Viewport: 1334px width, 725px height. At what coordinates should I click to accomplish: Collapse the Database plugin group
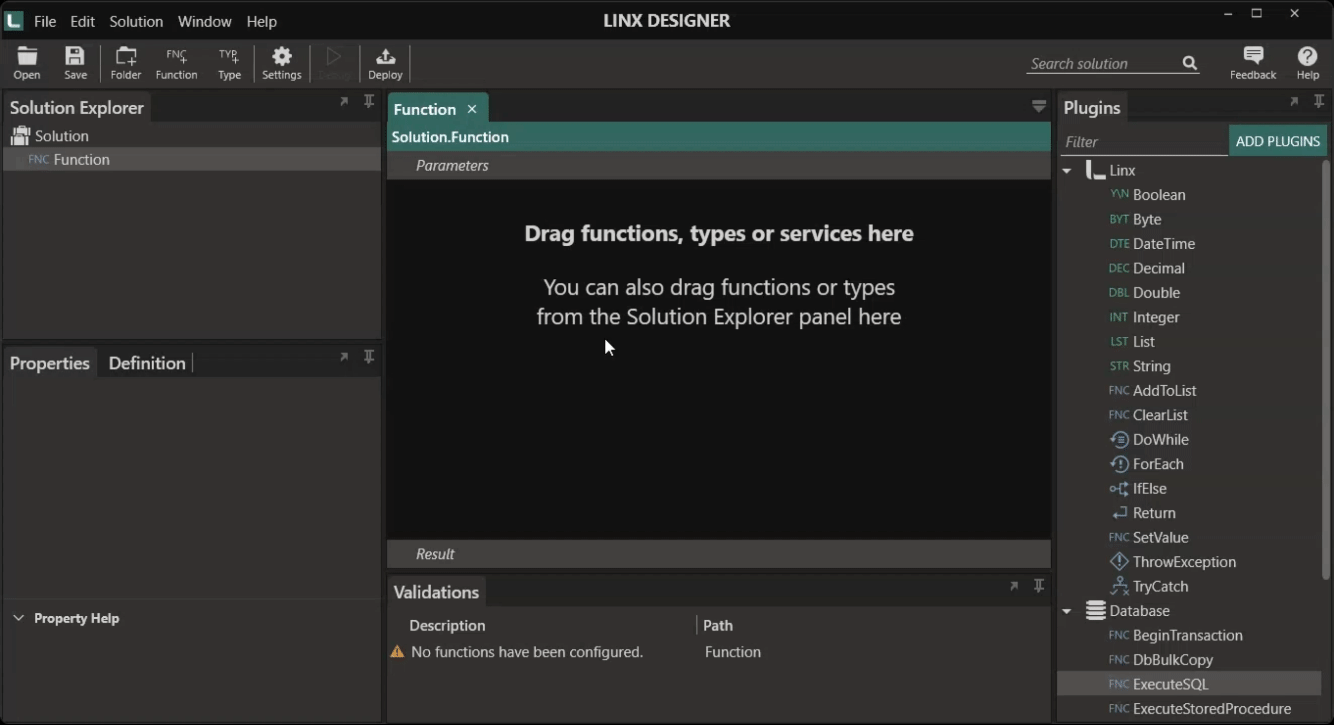tap(1067, 611)
